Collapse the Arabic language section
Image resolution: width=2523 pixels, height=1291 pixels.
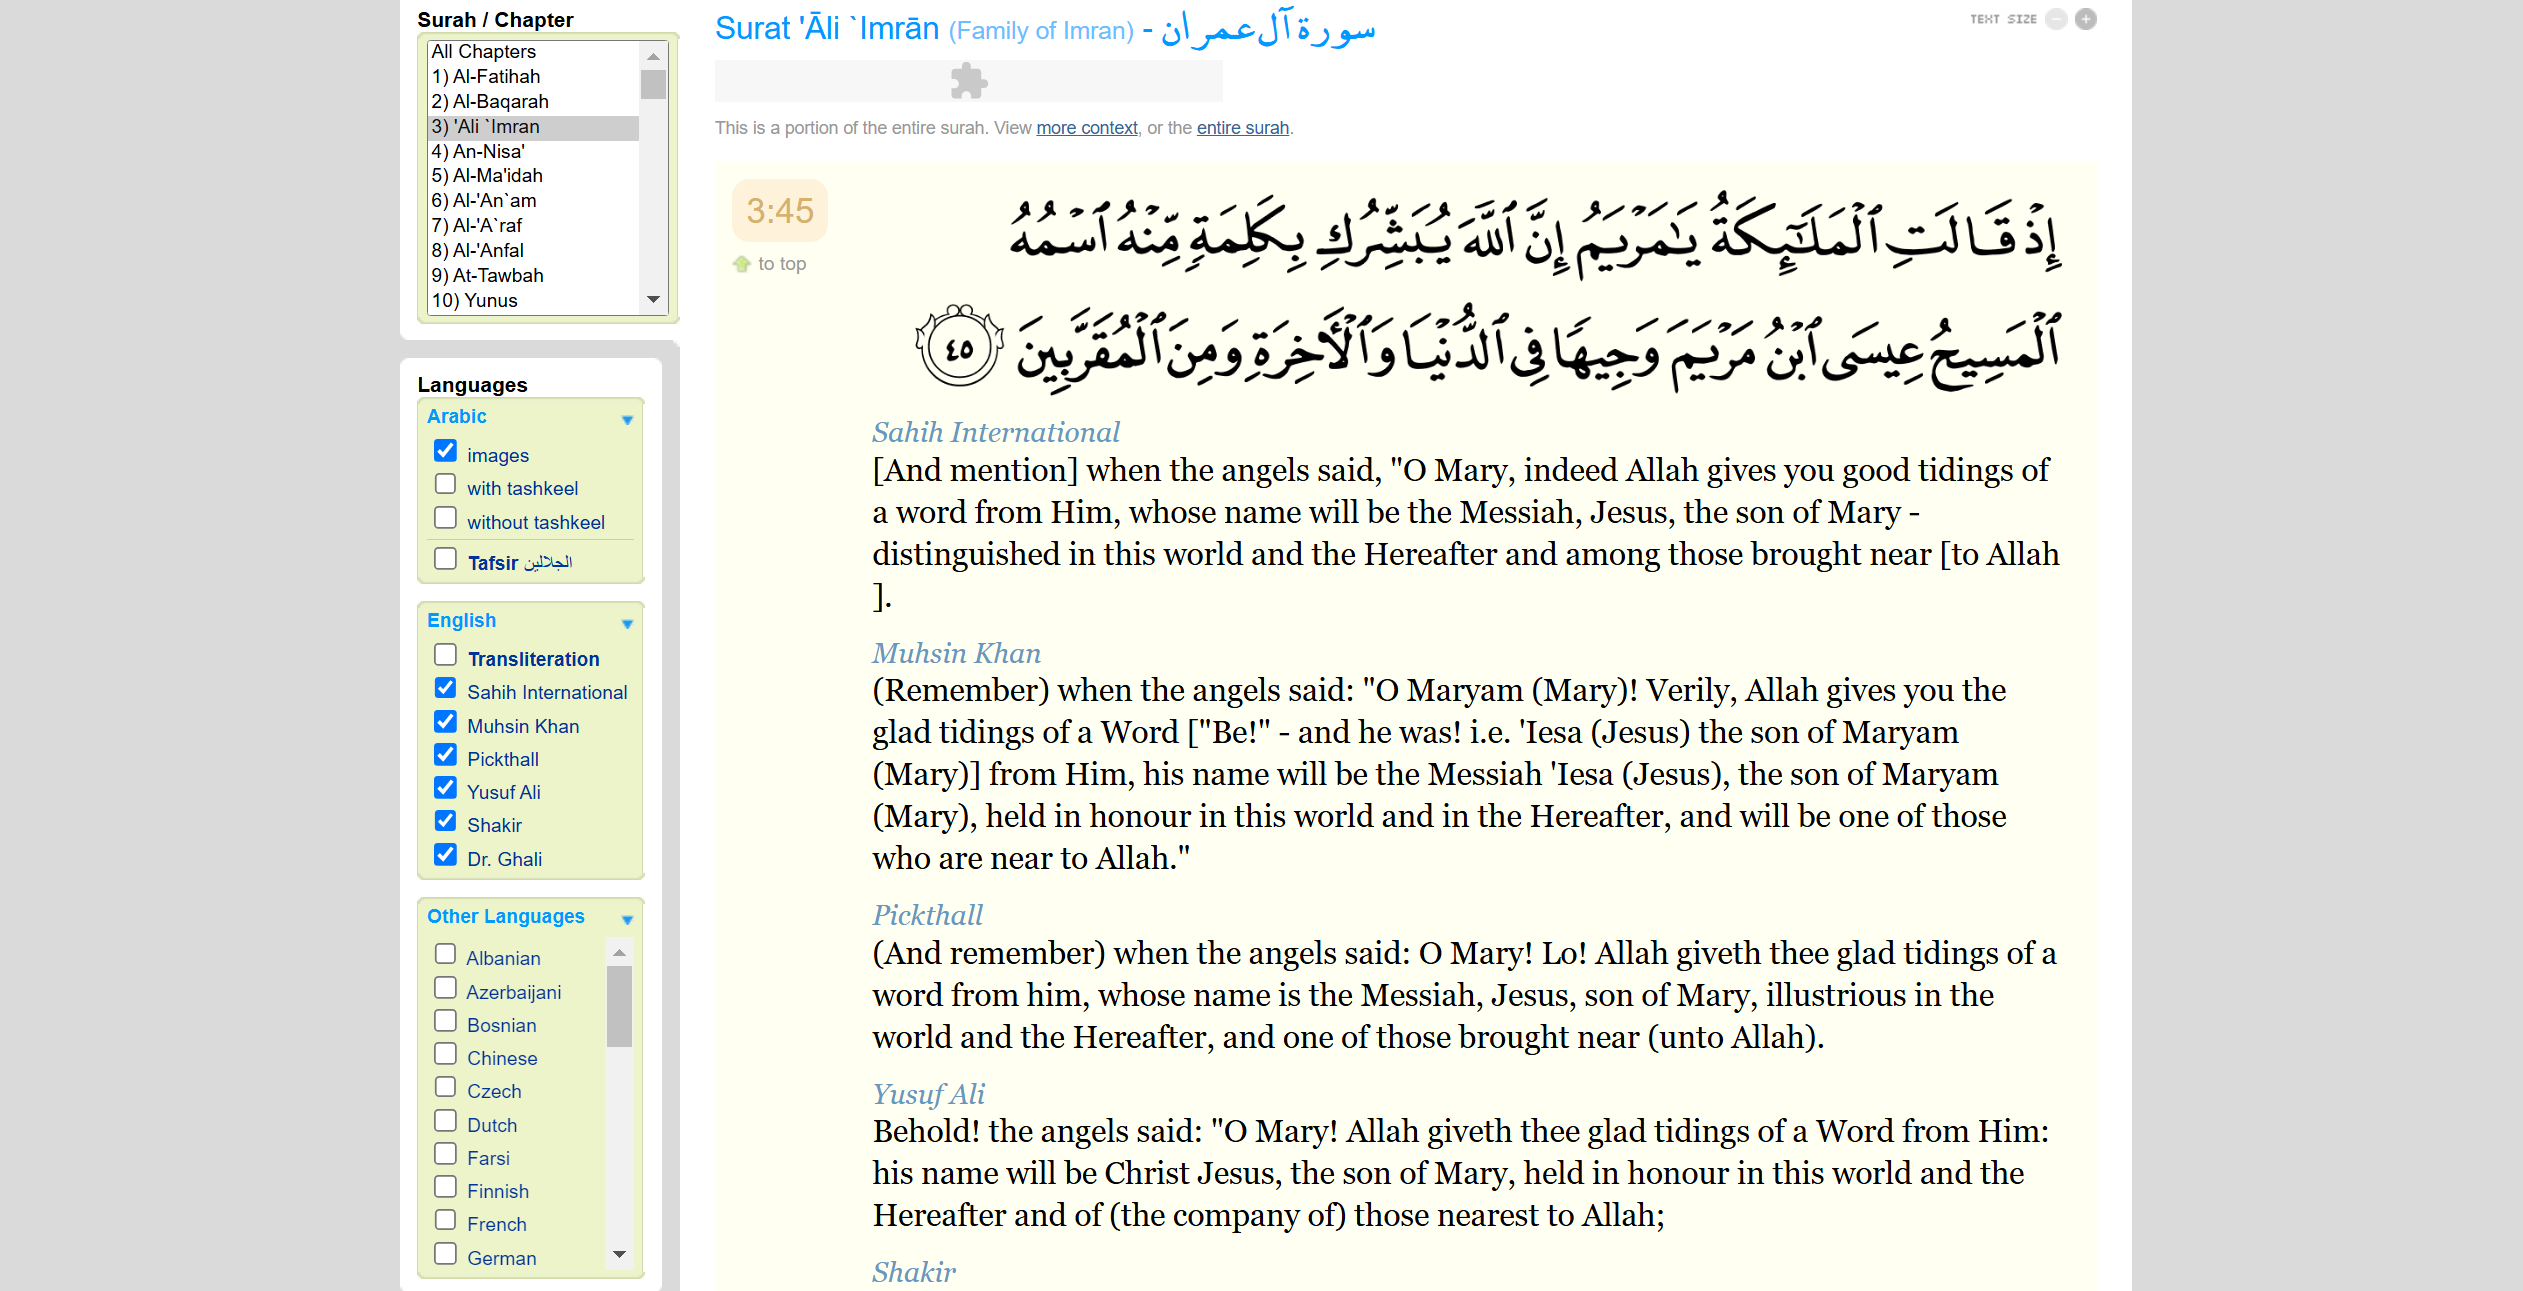point(627,420)
